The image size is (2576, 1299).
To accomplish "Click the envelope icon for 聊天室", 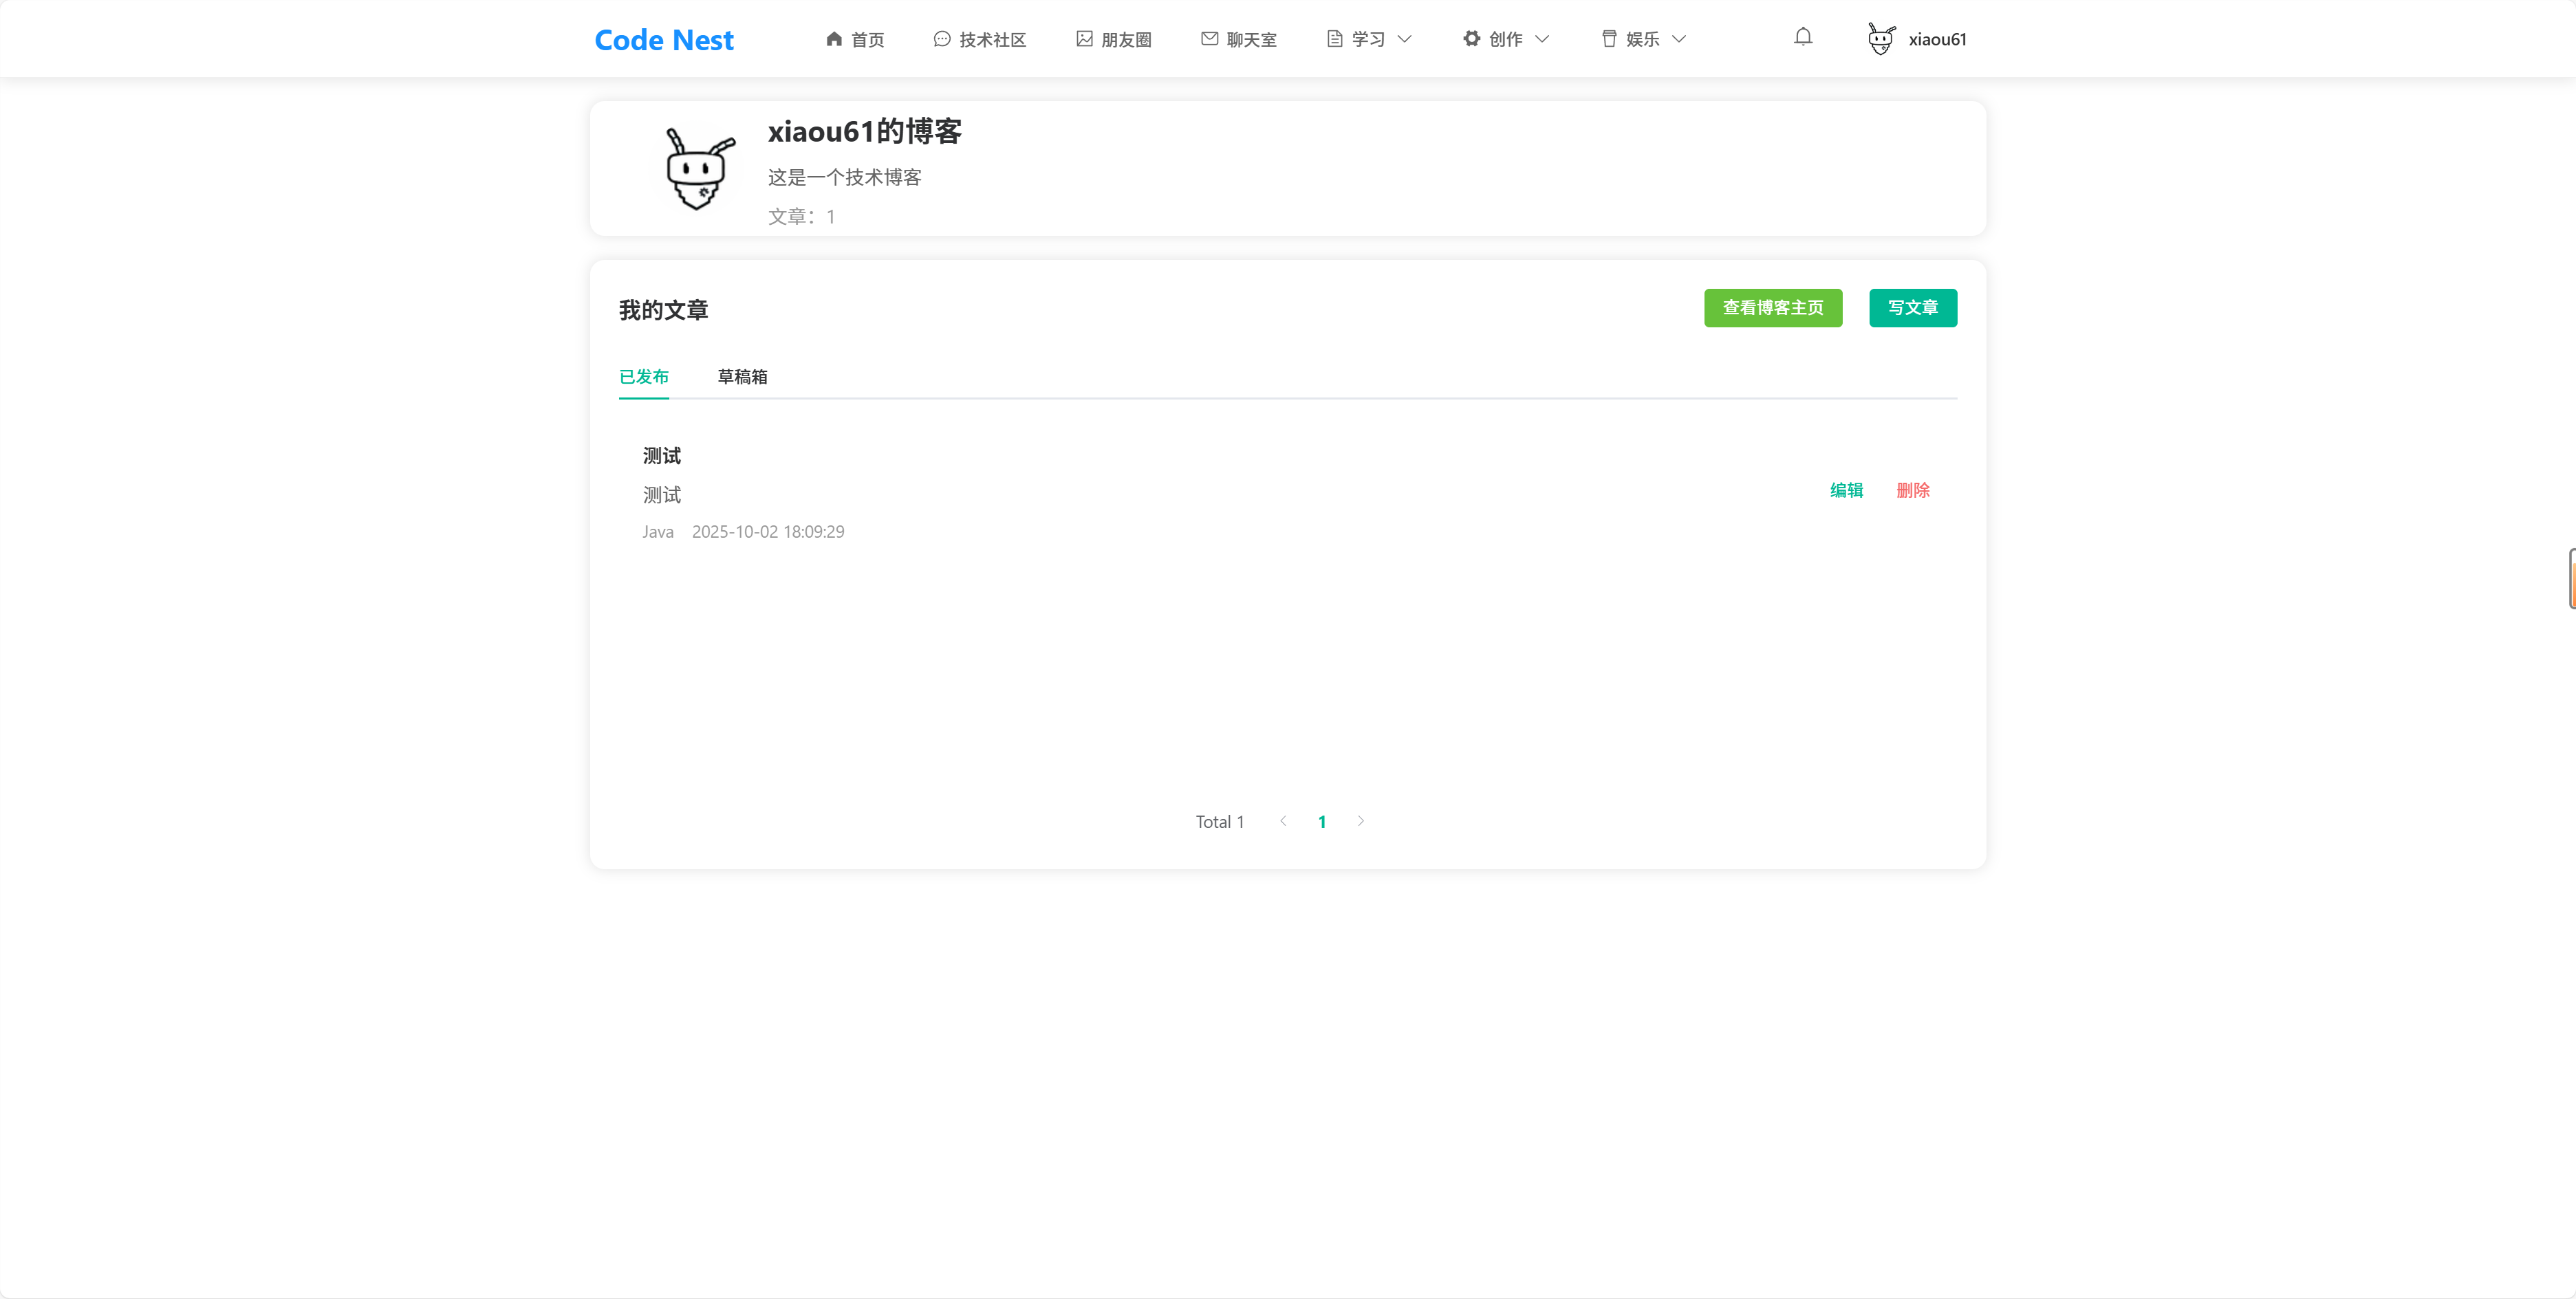I will point(1209,39).
